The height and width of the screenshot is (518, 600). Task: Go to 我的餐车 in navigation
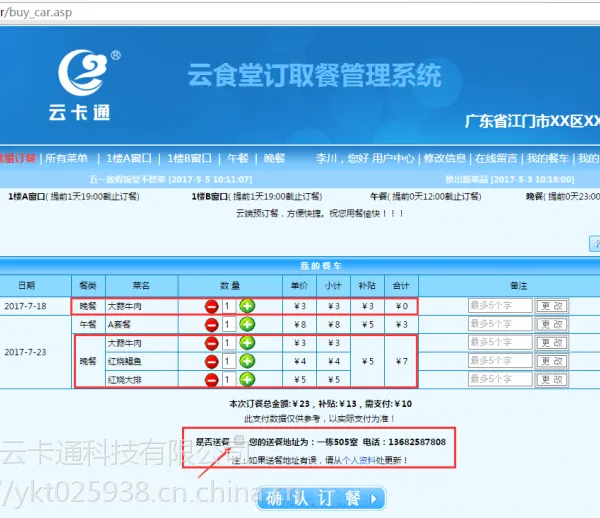coord(547,158)
